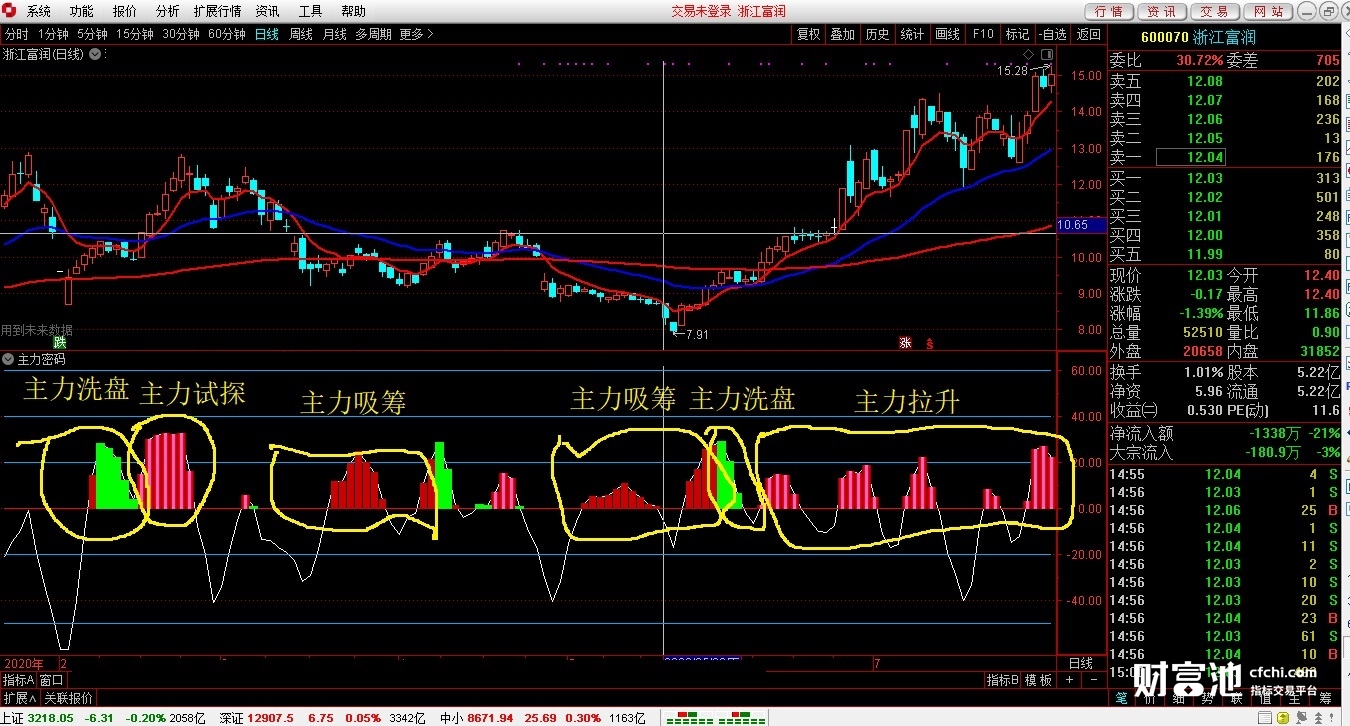Click the 交易 button at top right
Viewport: 1350px width, 726px height.
1214,11
